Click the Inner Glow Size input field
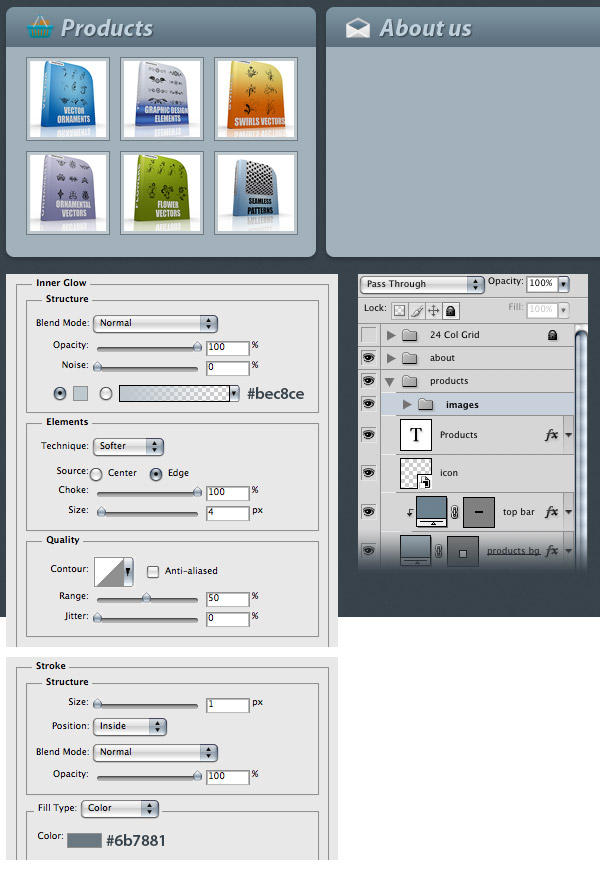Viewport: 600px width, 875px height. click(228, 513)
